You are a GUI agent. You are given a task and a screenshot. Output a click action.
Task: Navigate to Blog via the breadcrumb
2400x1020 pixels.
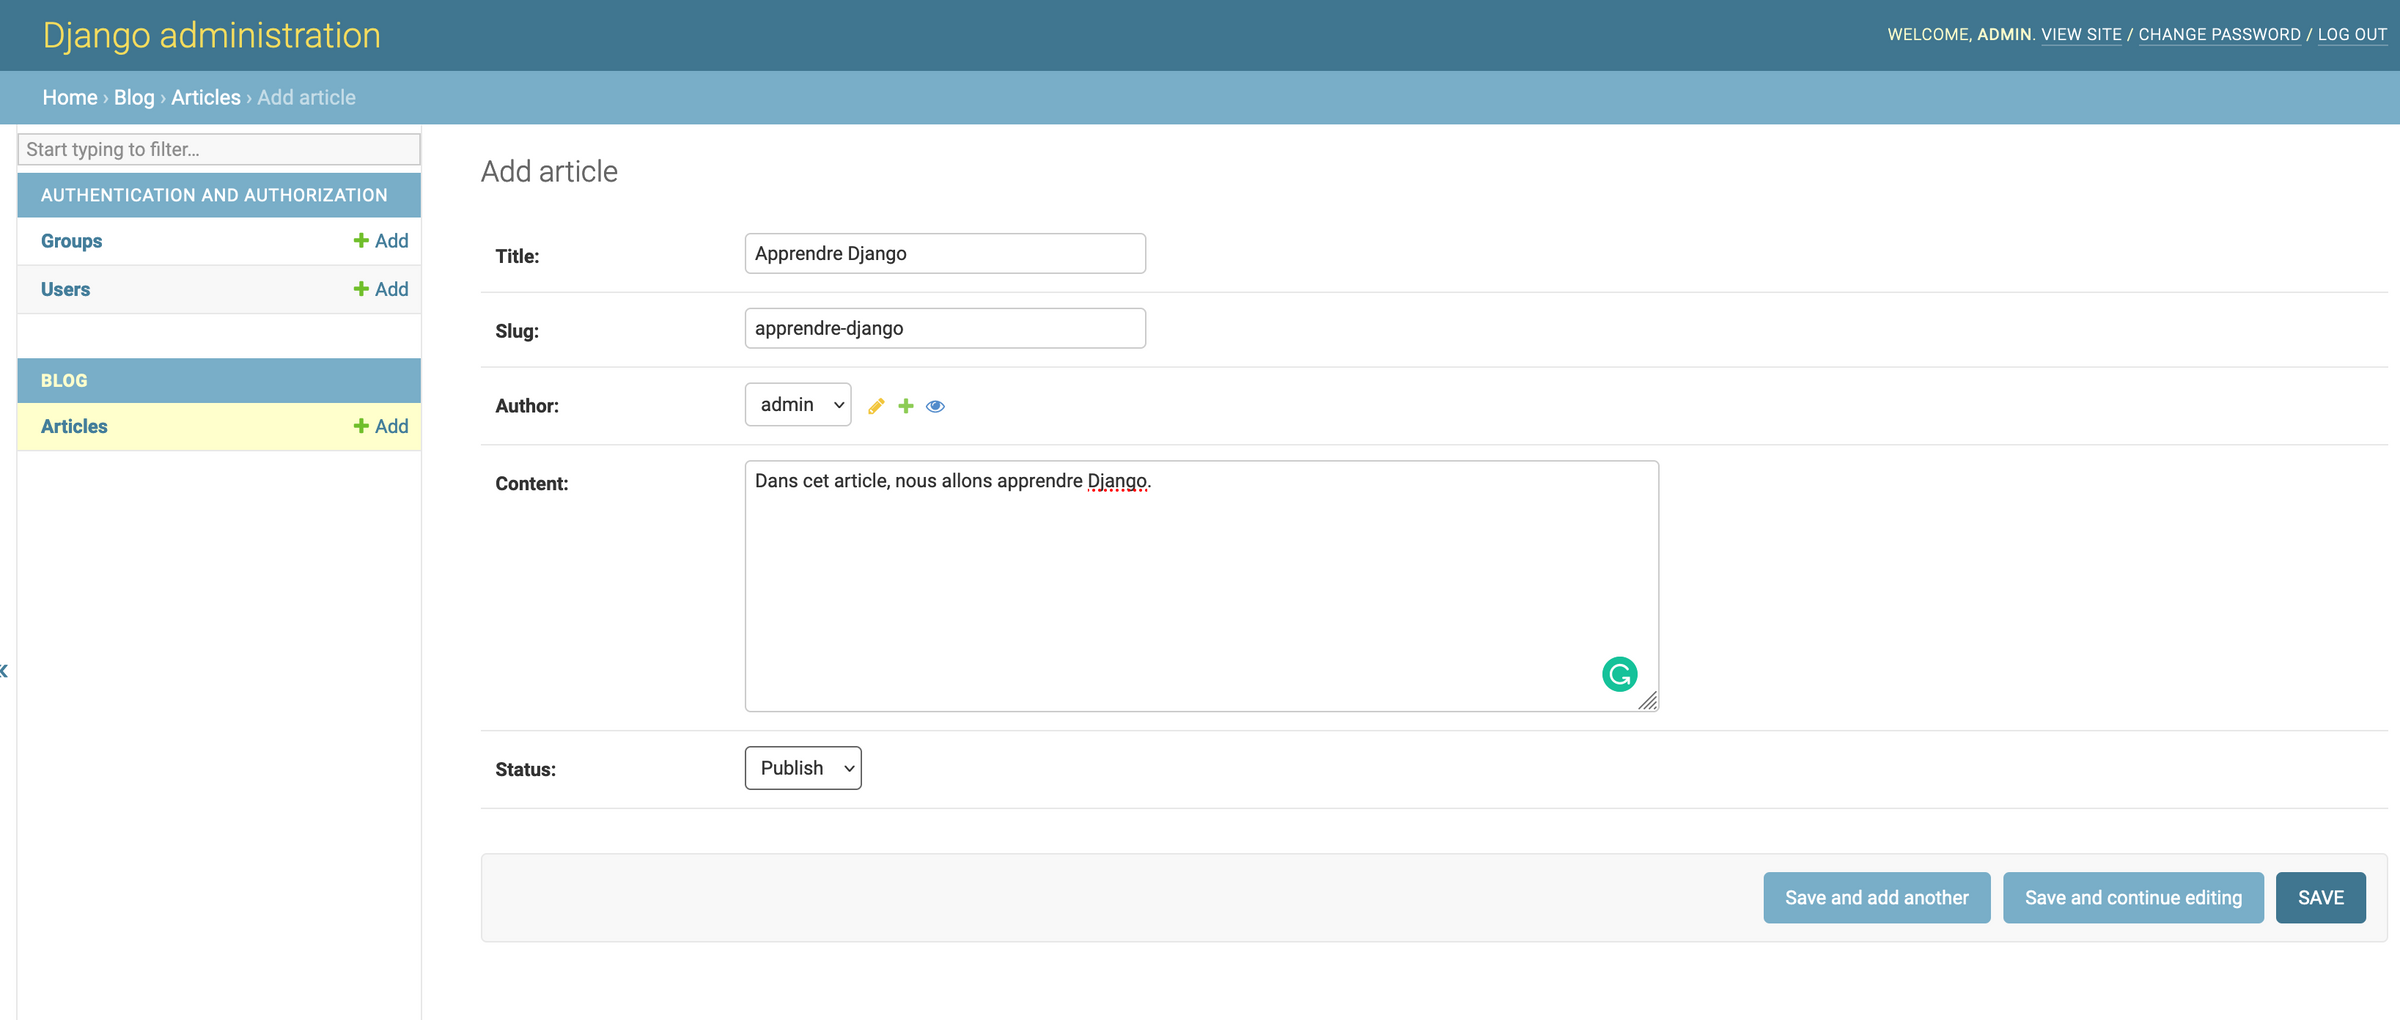point(134,97)
